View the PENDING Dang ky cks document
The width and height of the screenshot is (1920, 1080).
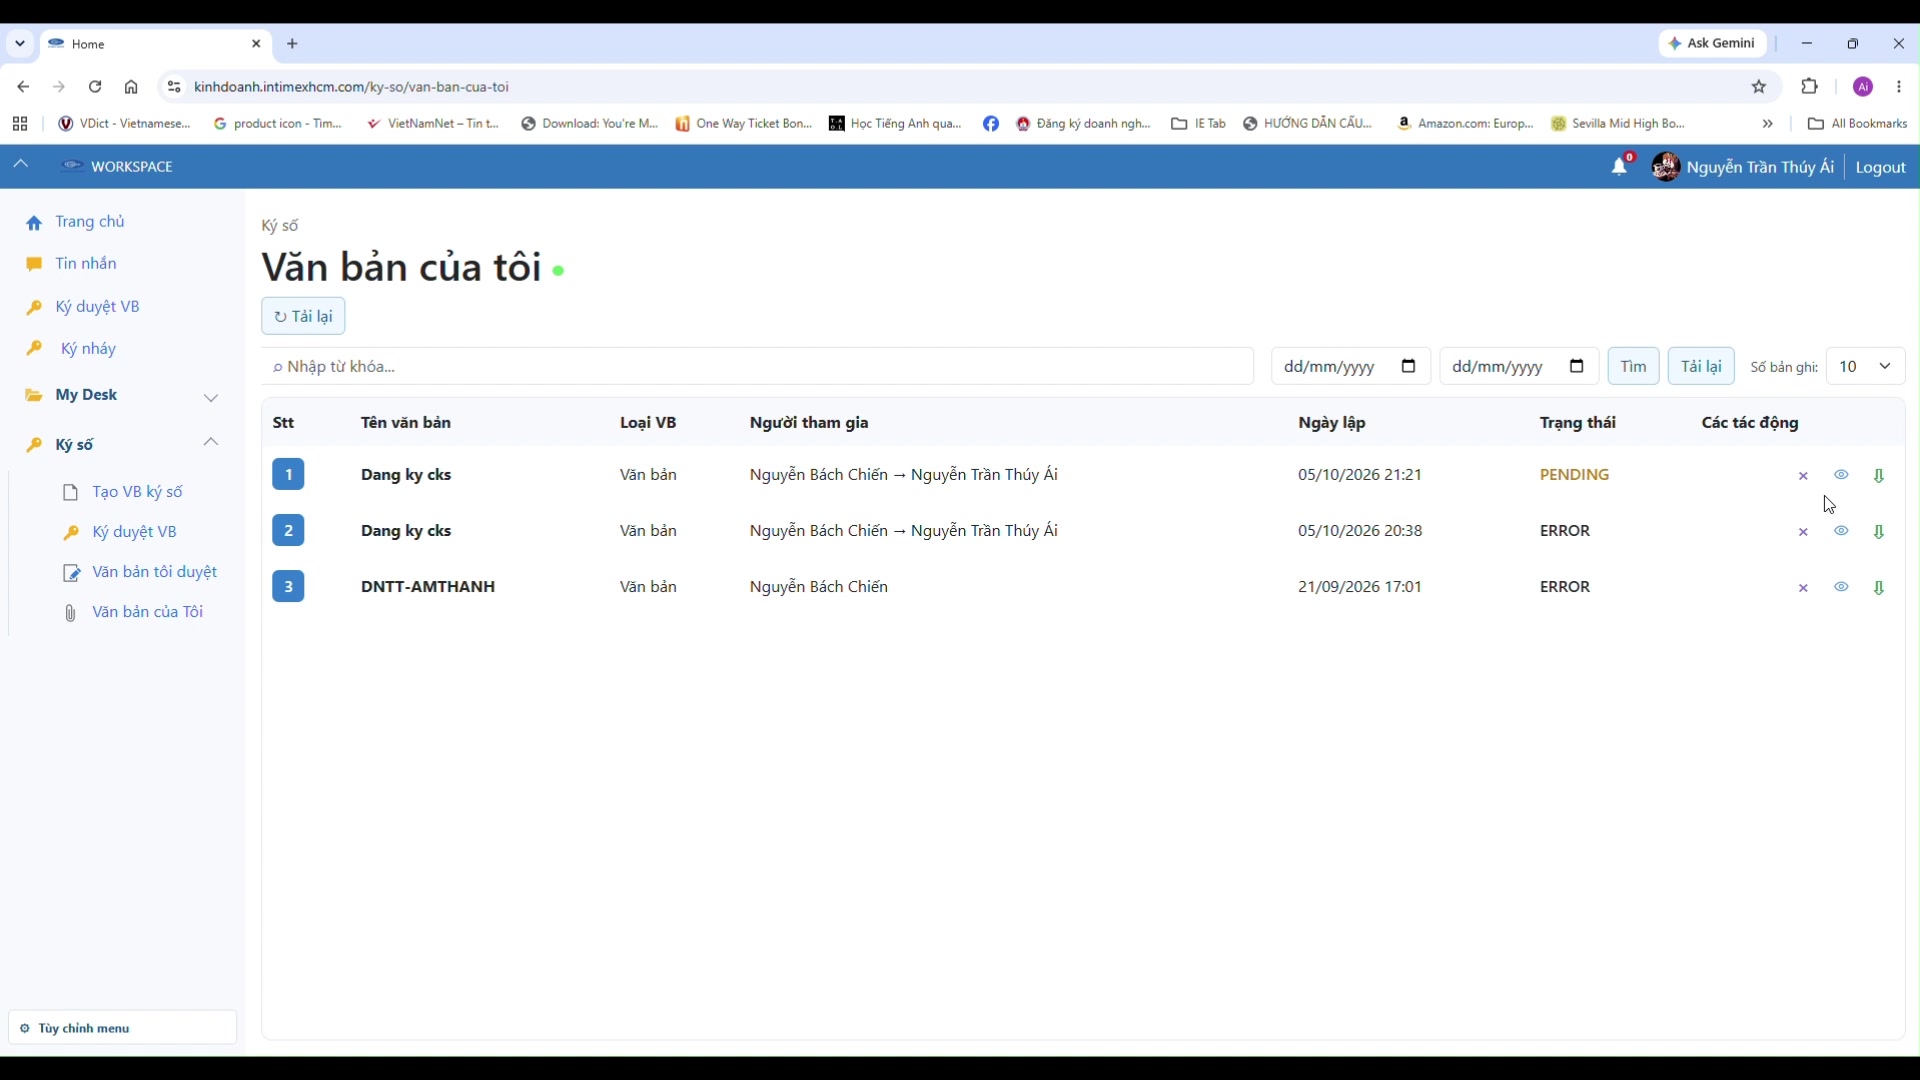(1841, 475)
